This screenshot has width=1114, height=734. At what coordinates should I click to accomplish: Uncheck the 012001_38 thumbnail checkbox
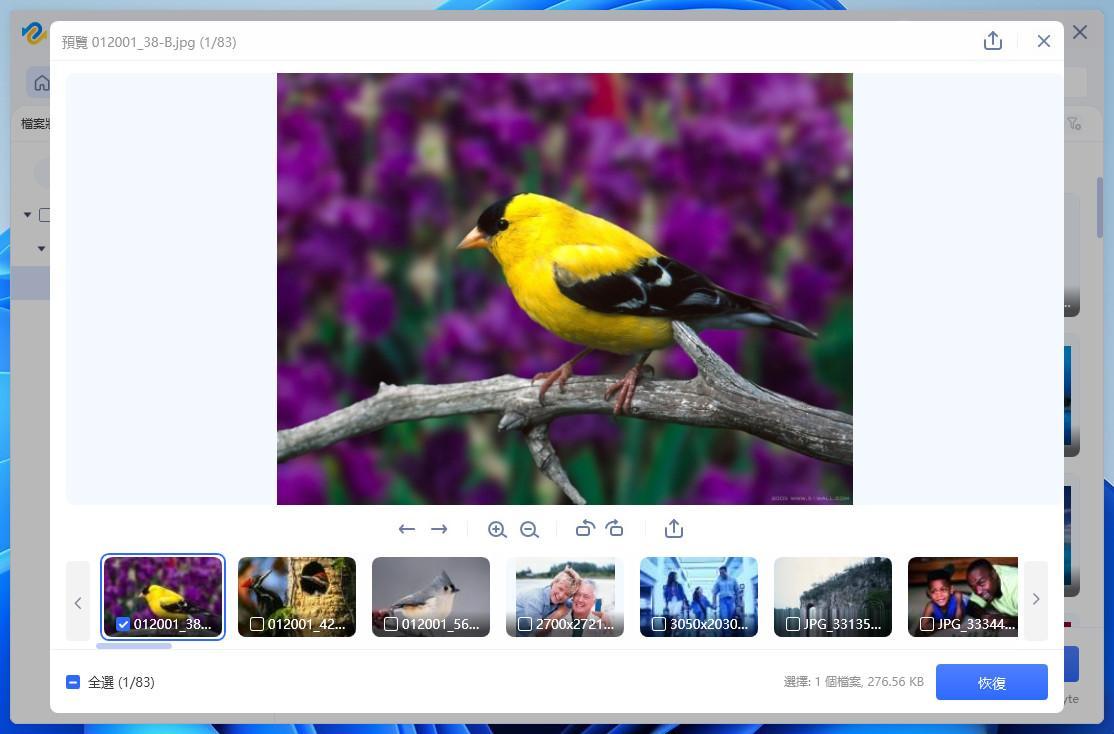tap(123, 625)
